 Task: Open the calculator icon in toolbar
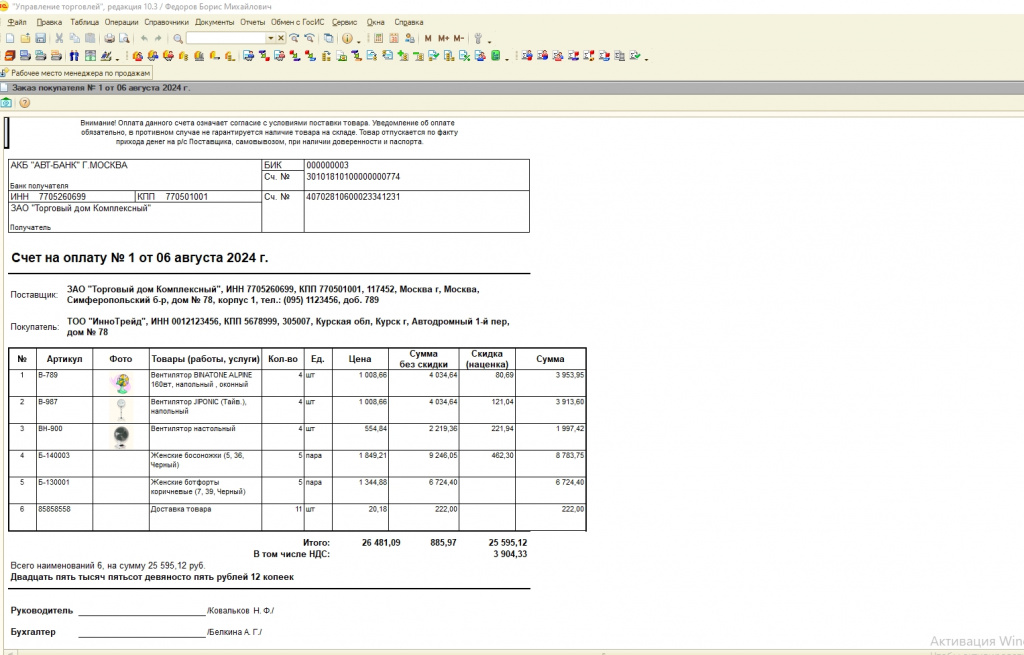tap(380, 38)
